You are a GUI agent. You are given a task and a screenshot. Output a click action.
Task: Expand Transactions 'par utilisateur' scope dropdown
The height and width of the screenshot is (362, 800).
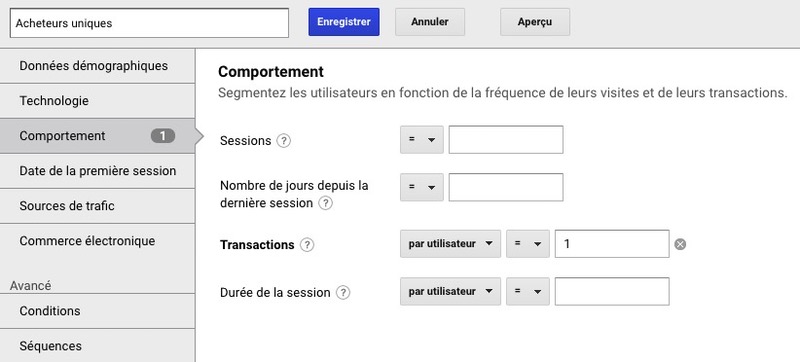point(451,244)
